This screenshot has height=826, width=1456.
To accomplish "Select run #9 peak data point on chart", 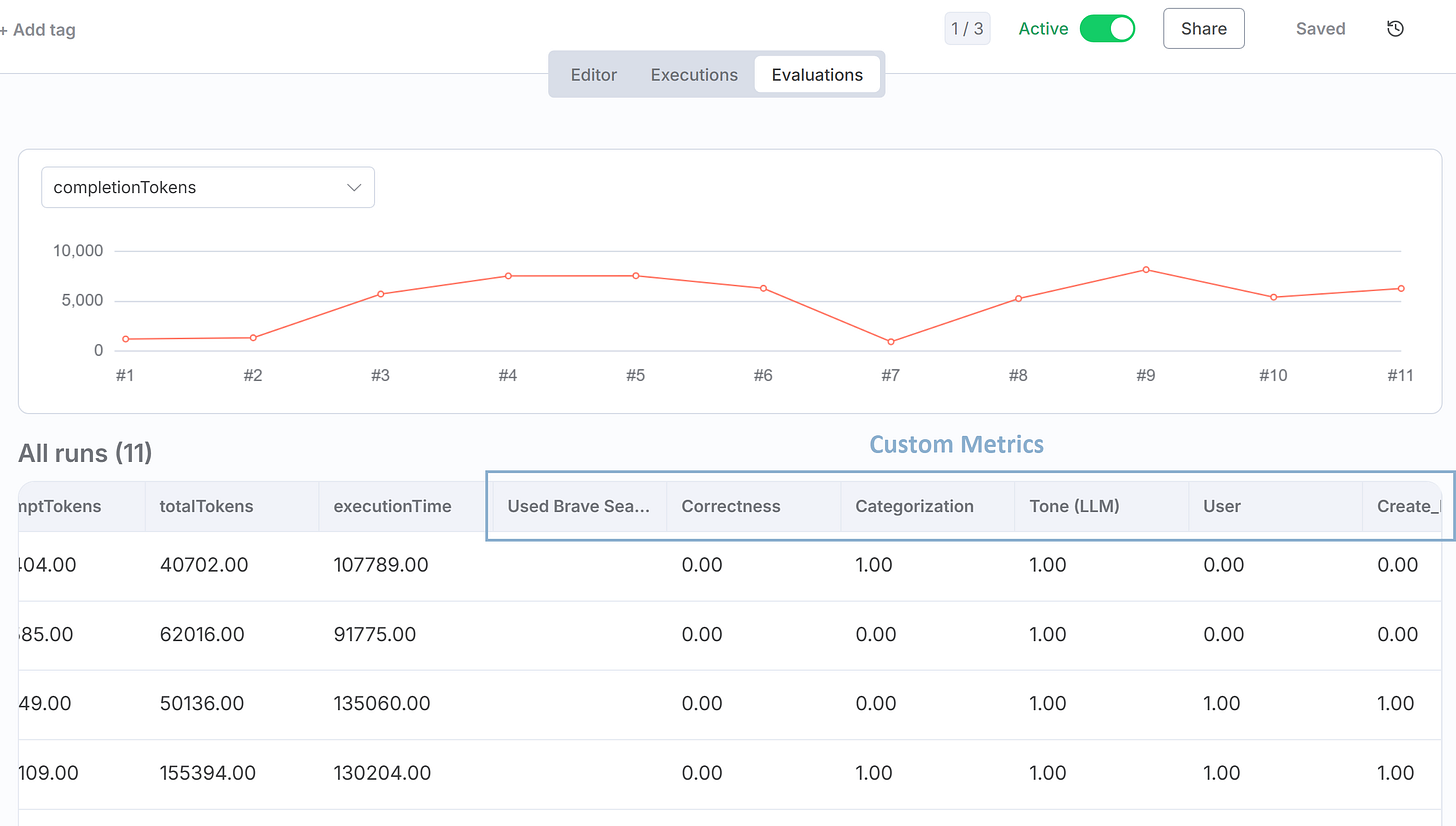I will pyautogui.click(x=1145, y=270).
